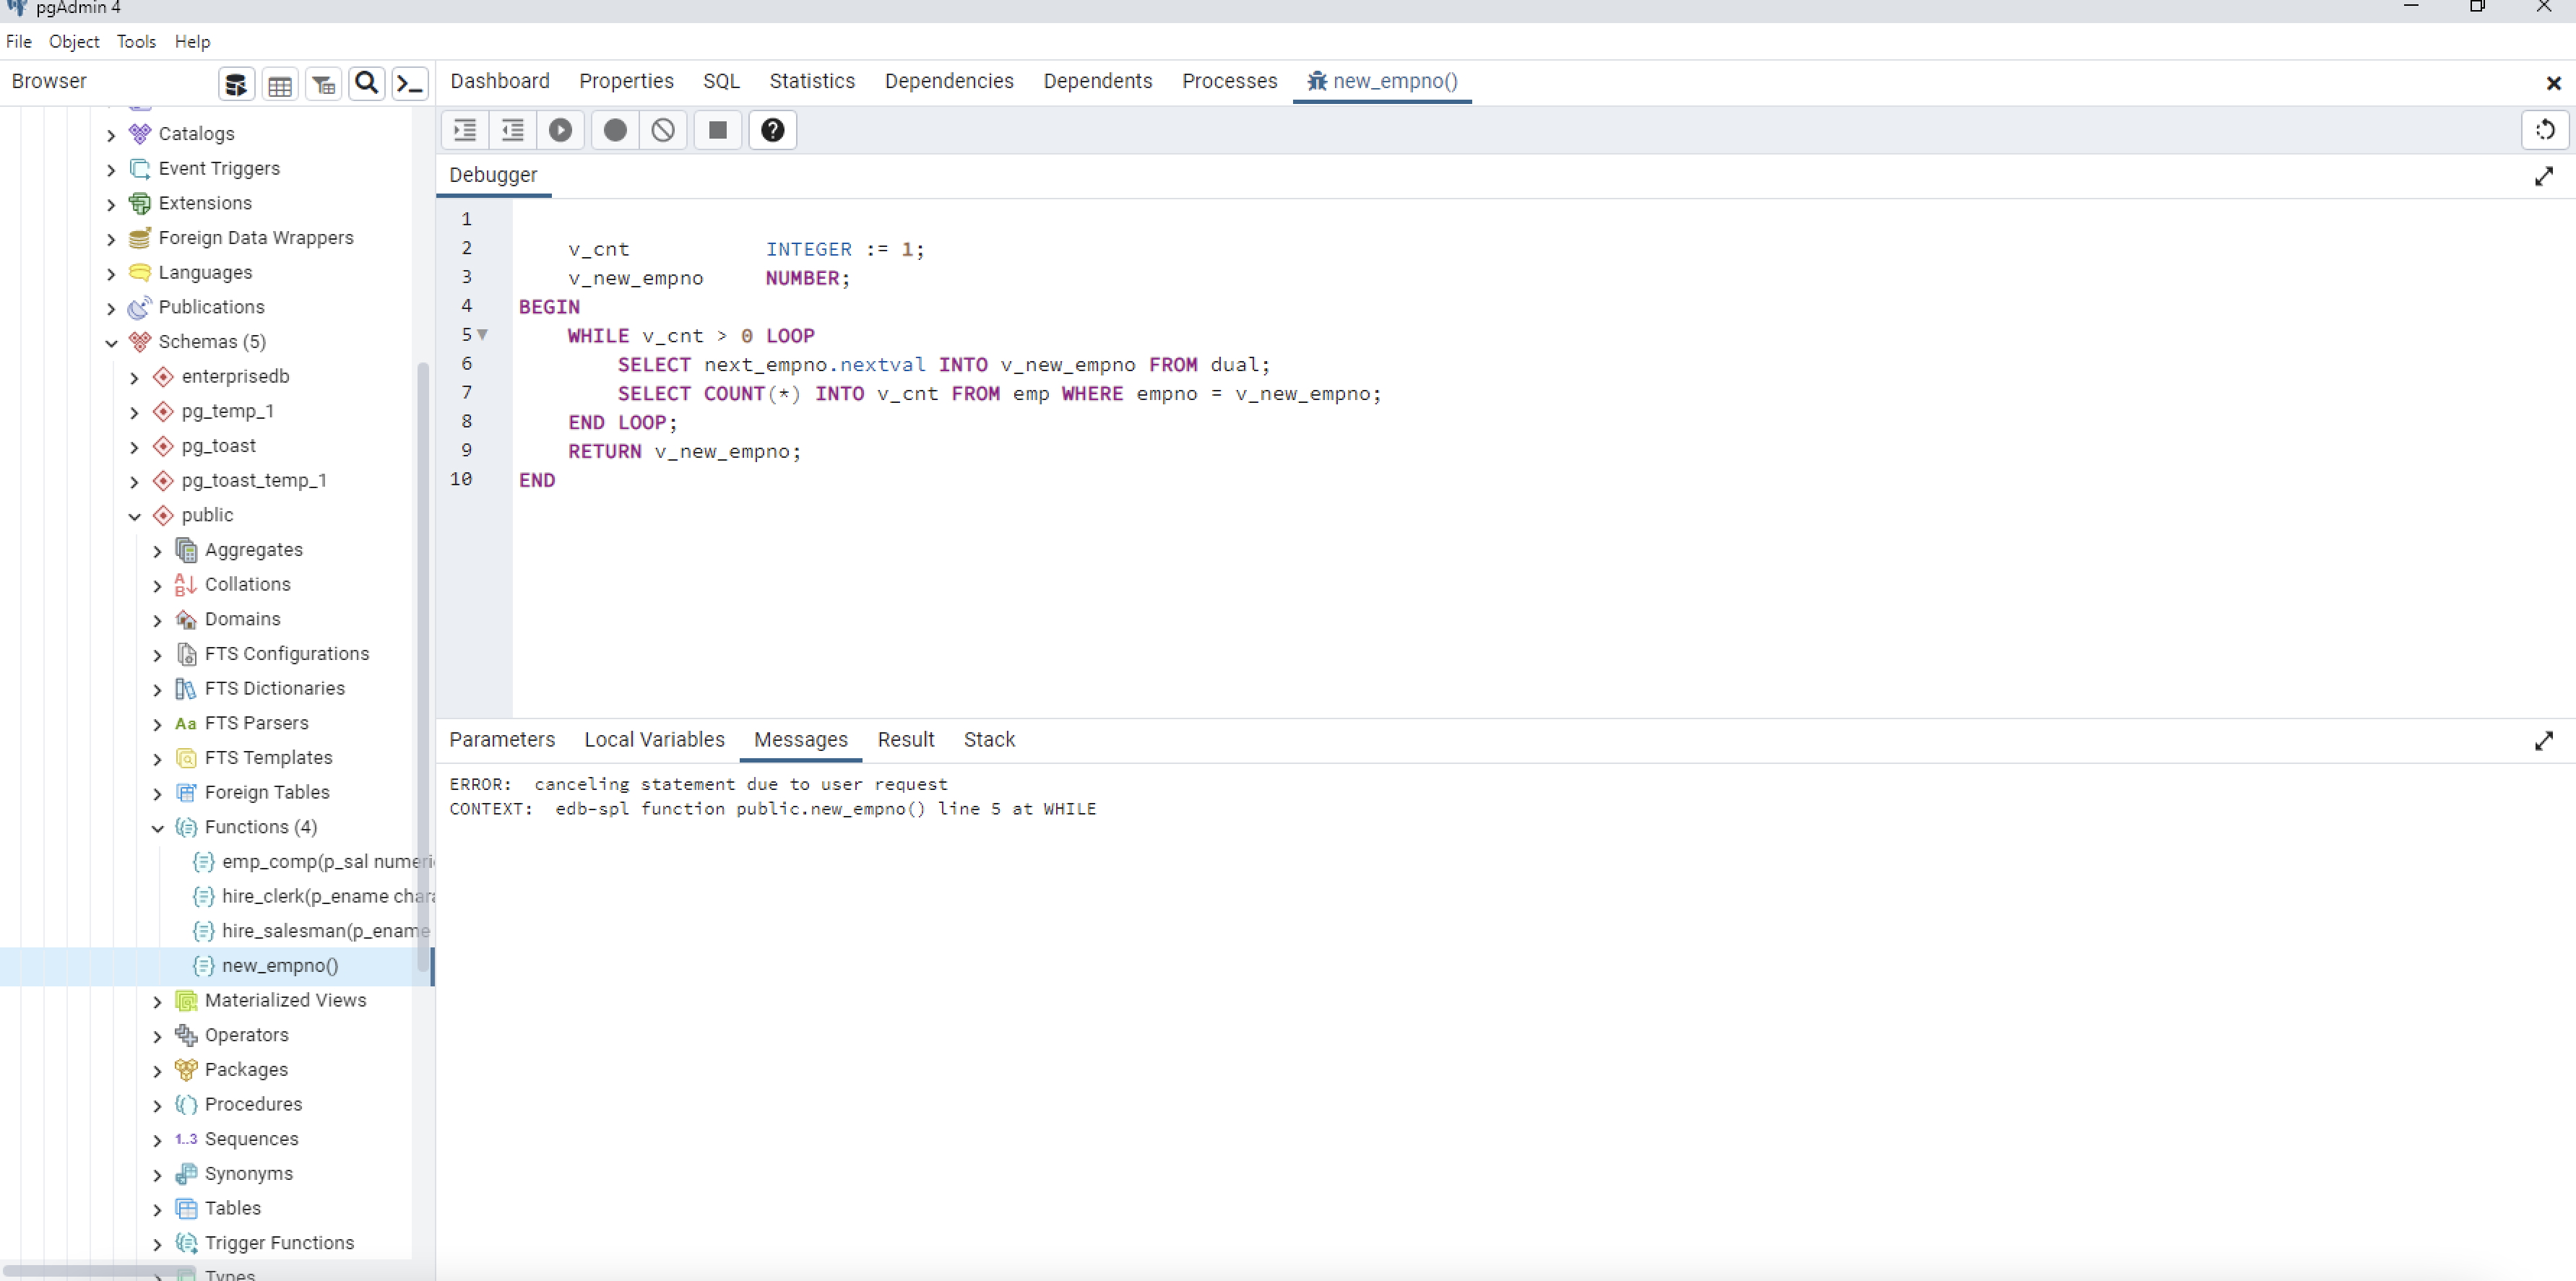Expand the Trigger Functions tree node
The image size is (2576, 1281).
point(157,1244)
